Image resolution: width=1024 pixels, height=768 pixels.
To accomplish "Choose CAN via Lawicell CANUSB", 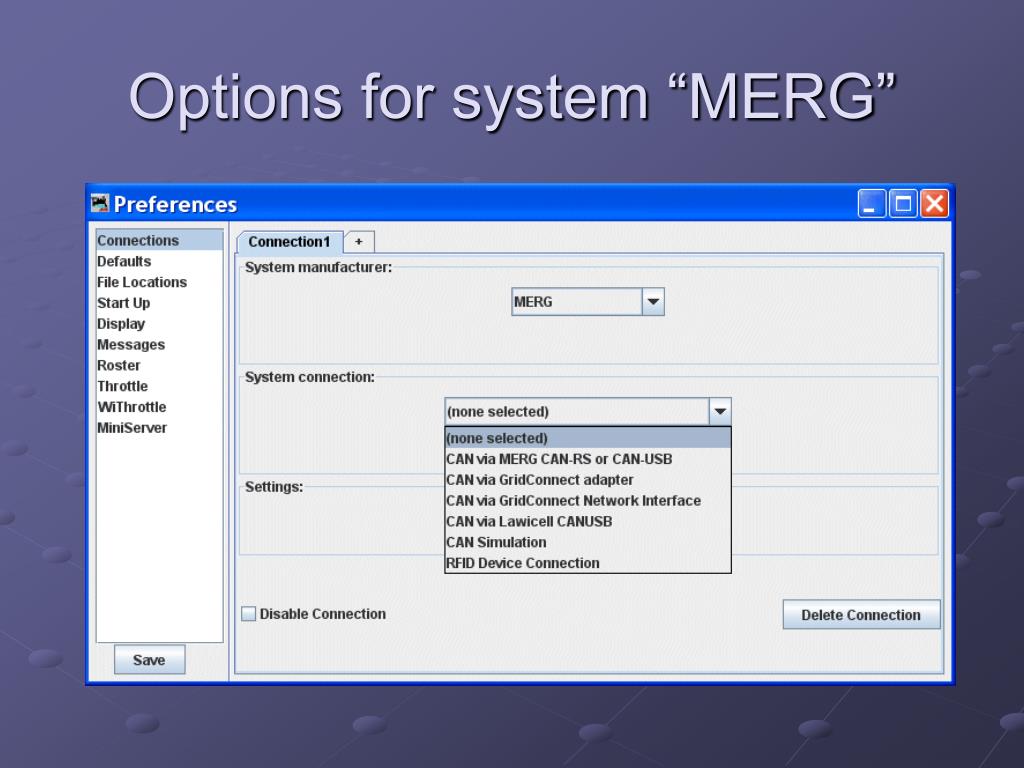I will tap(588, 522).
